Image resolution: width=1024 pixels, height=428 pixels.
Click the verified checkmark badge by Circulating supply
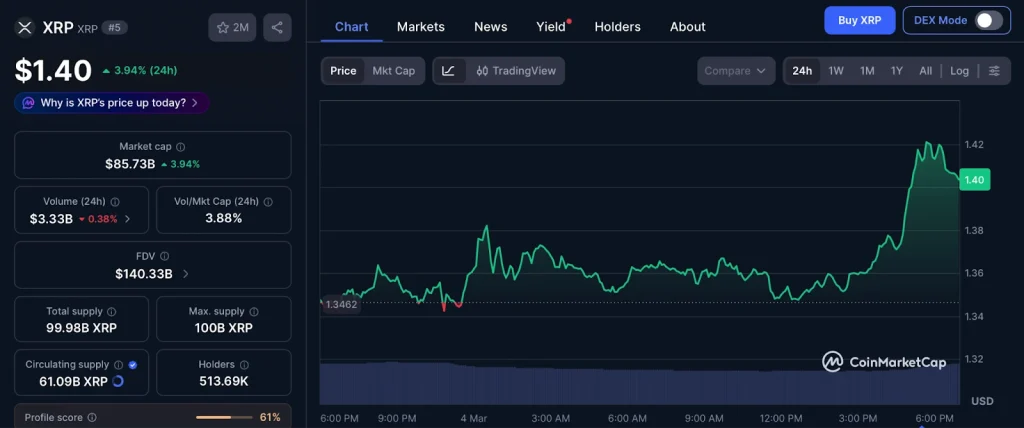[x=133, y=365]
